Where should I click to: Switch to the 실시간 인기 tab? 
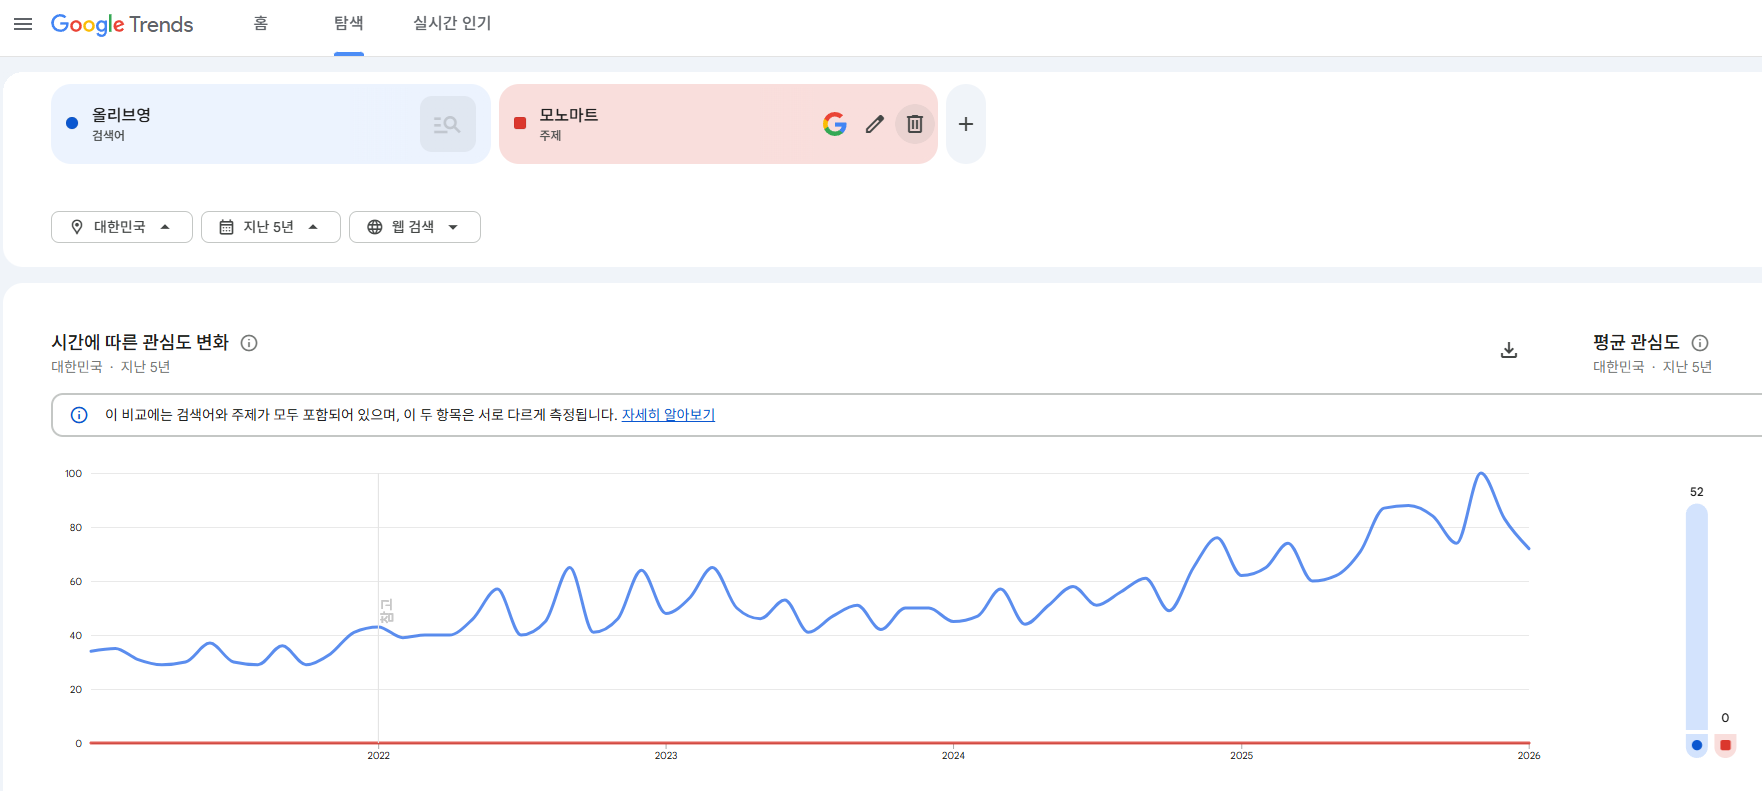tap(452, 23)
